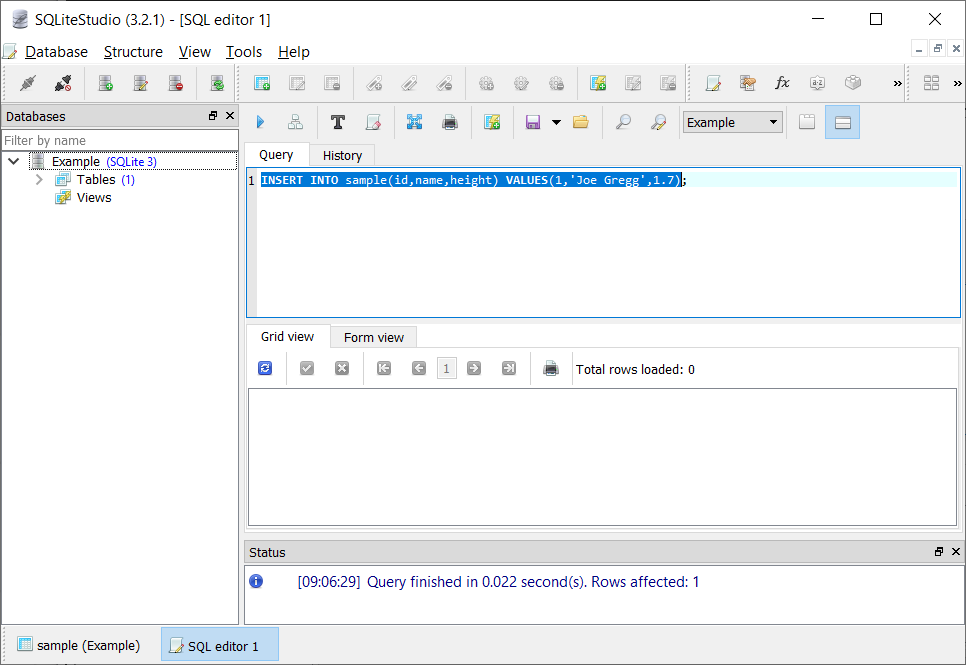
Task: Switch to the History tab
Action: point(342,155)
